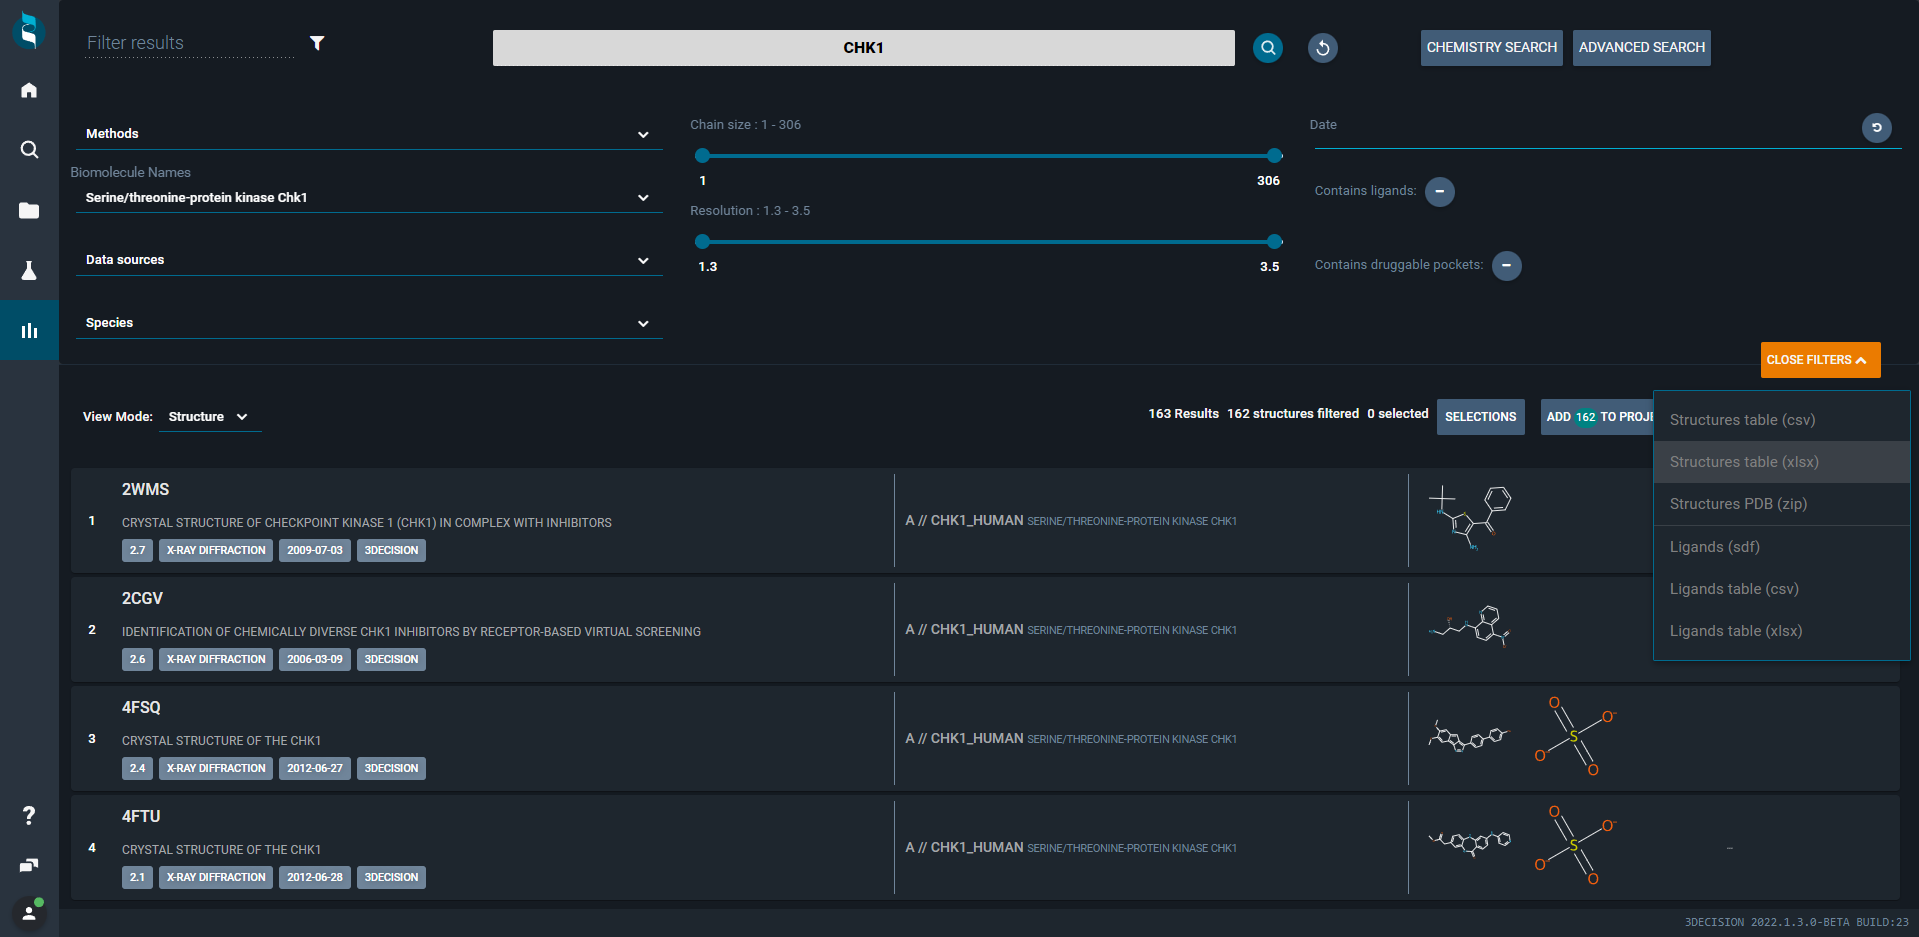The width and height of the screenshot is (1919, 937).
Task: Click the 2009-07-03 date tag
Action: 315,551
